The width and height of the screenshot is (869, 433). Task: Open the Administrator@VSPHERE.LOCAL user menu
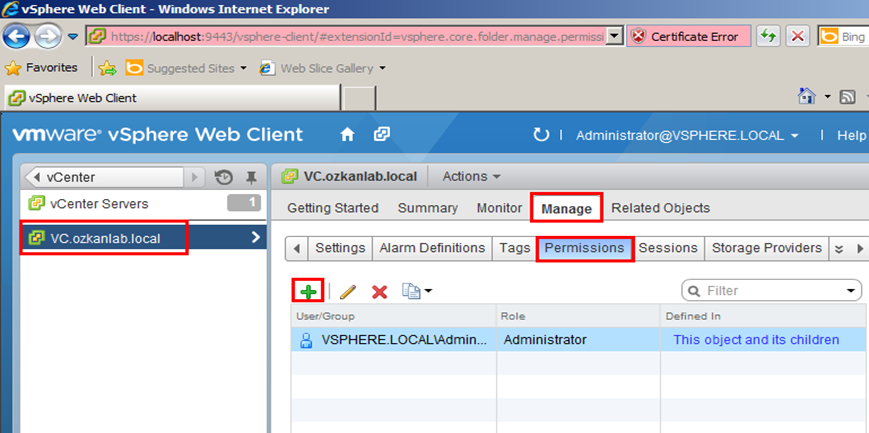[x=687, y=135]
